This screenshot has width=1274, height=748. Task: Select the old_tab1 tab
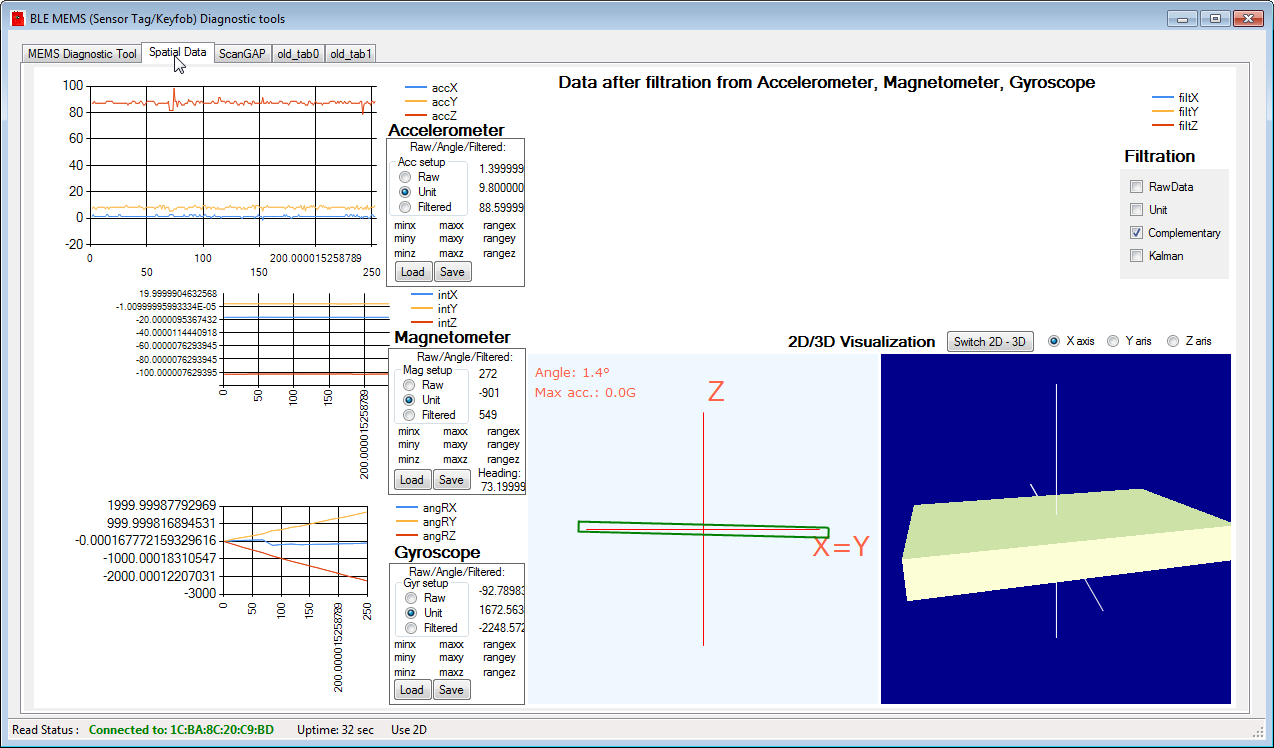351,54
